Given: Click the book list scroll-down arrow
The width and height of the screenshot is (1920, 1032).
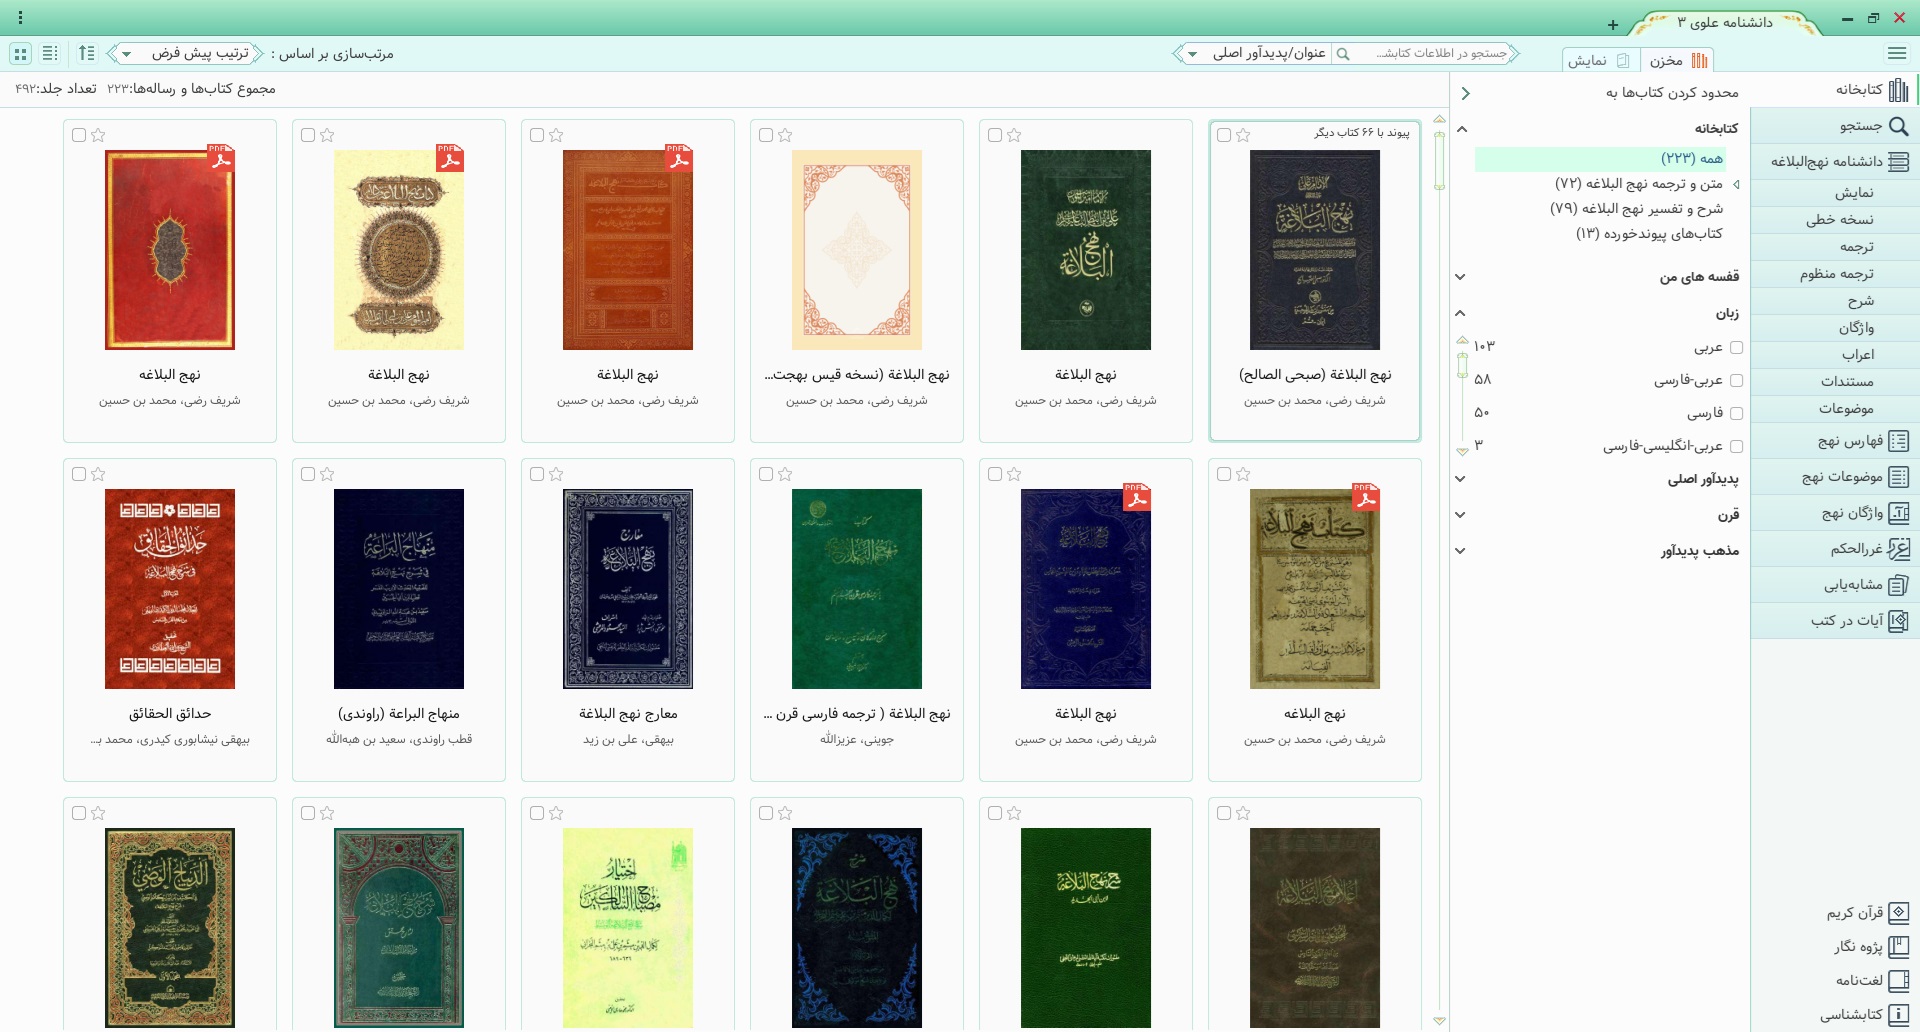Looking at the screenshot, I should pyautogui.click(x=1439, y=1021).
